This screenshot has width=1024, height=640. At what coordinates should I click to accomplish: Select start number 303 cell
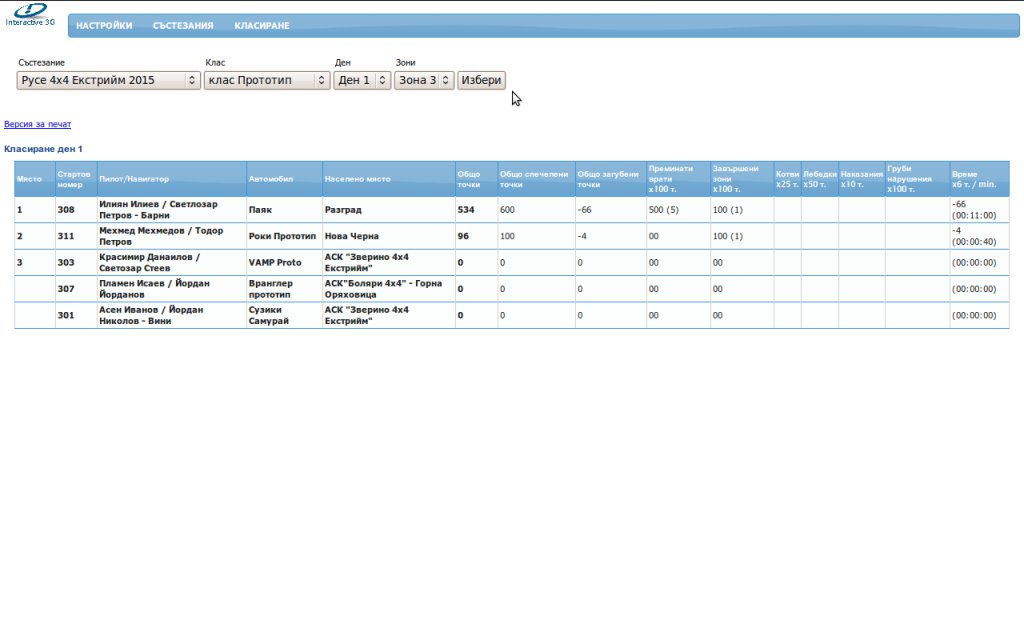pos(76,263)
